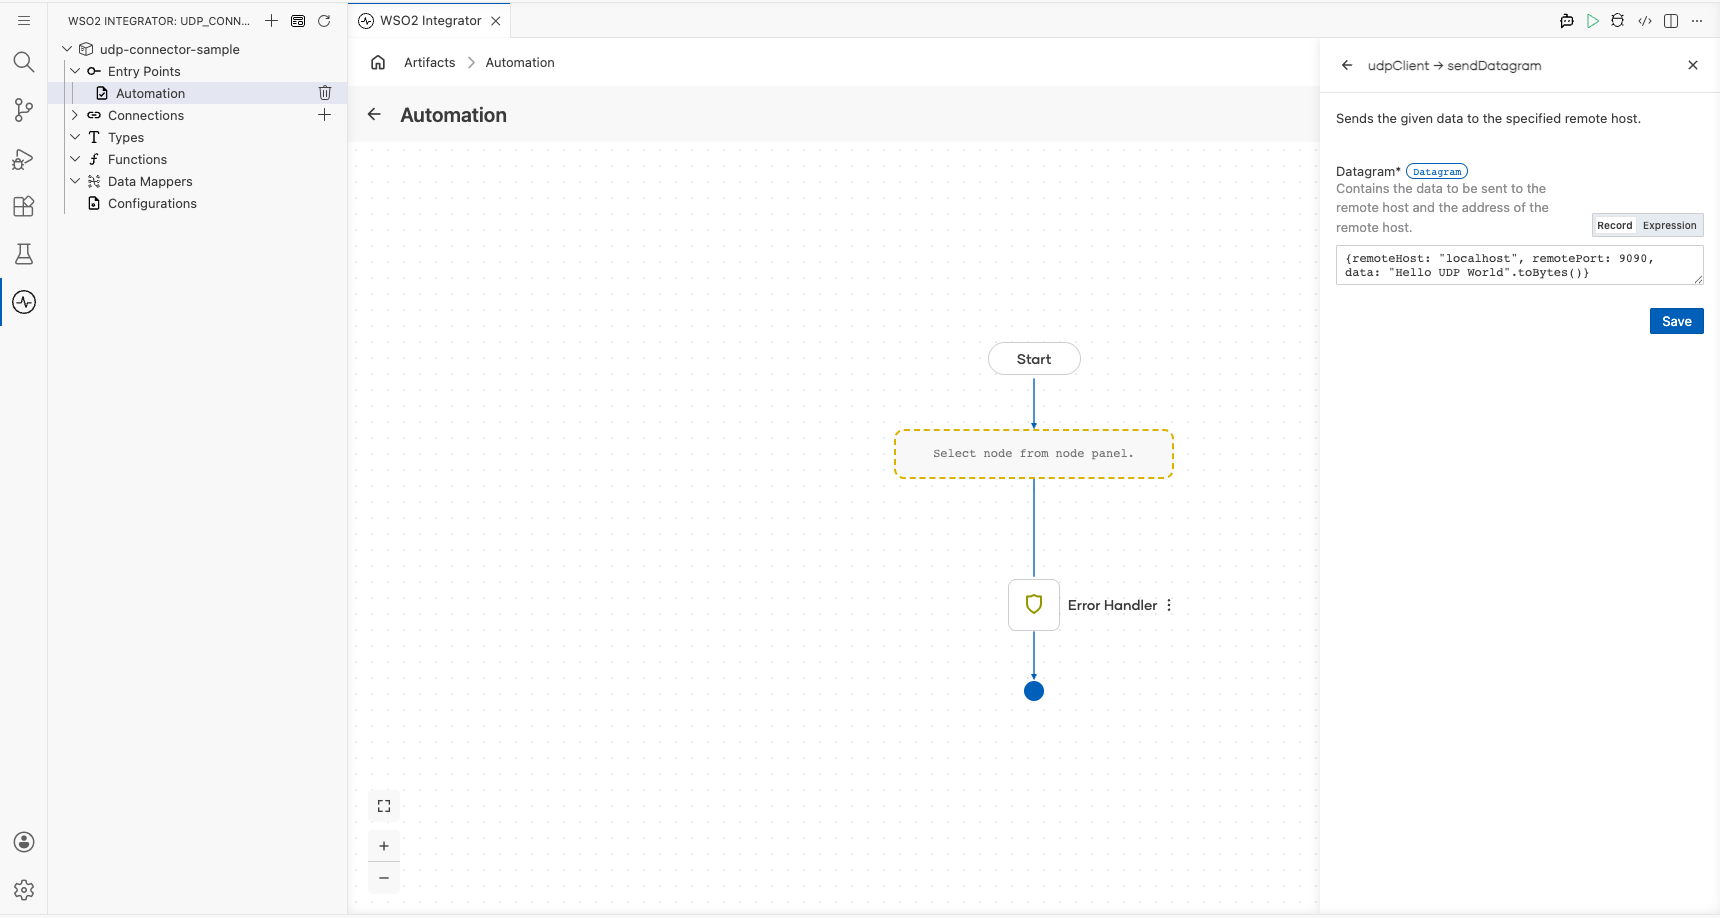
Task: Open Manage gear icon in activity bar
Action: [x=24, y=890]
